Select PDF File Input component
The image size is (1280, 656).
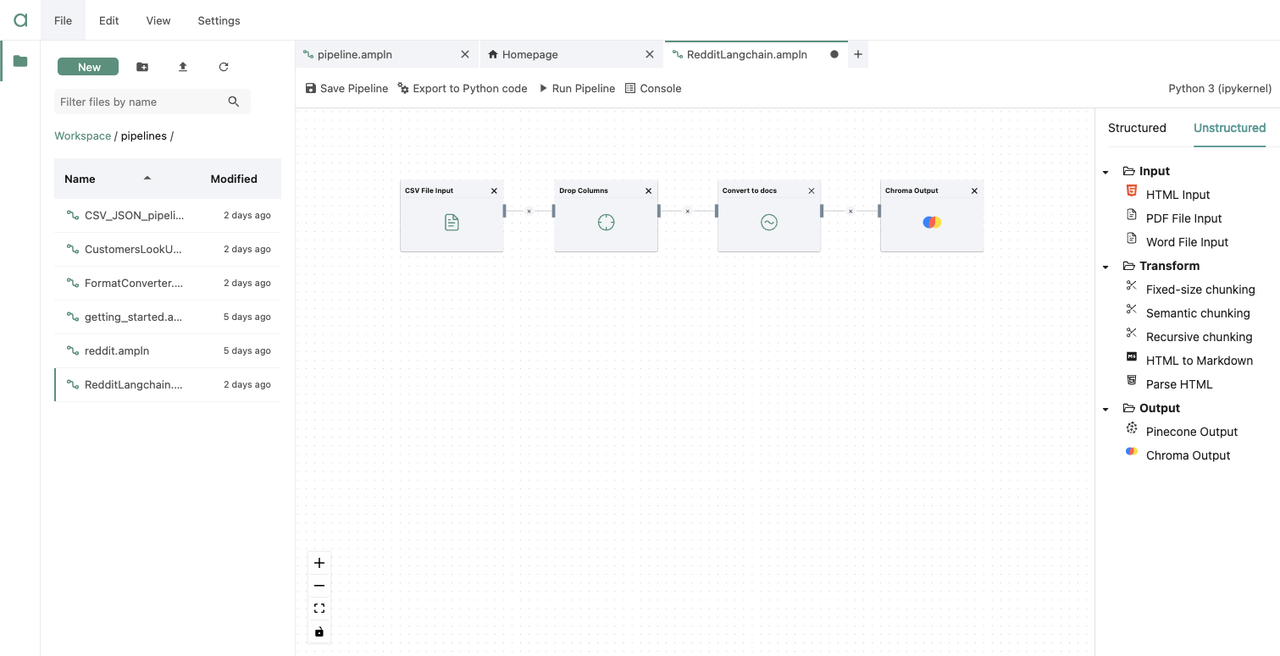point(1183,218)
